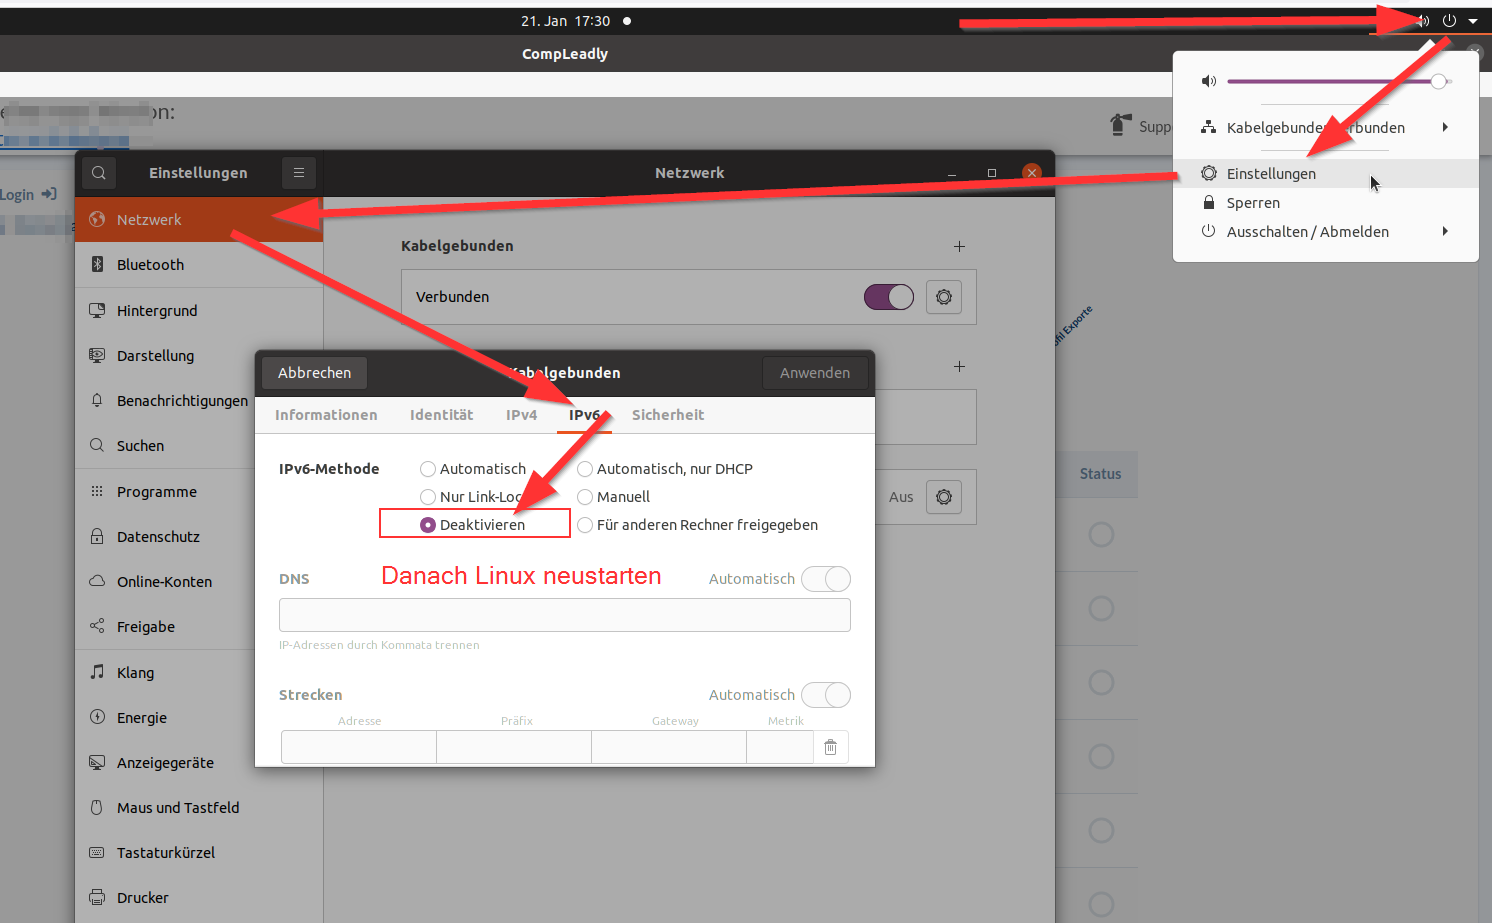Switch to the IPv4 tab

[x=521, y=415]
